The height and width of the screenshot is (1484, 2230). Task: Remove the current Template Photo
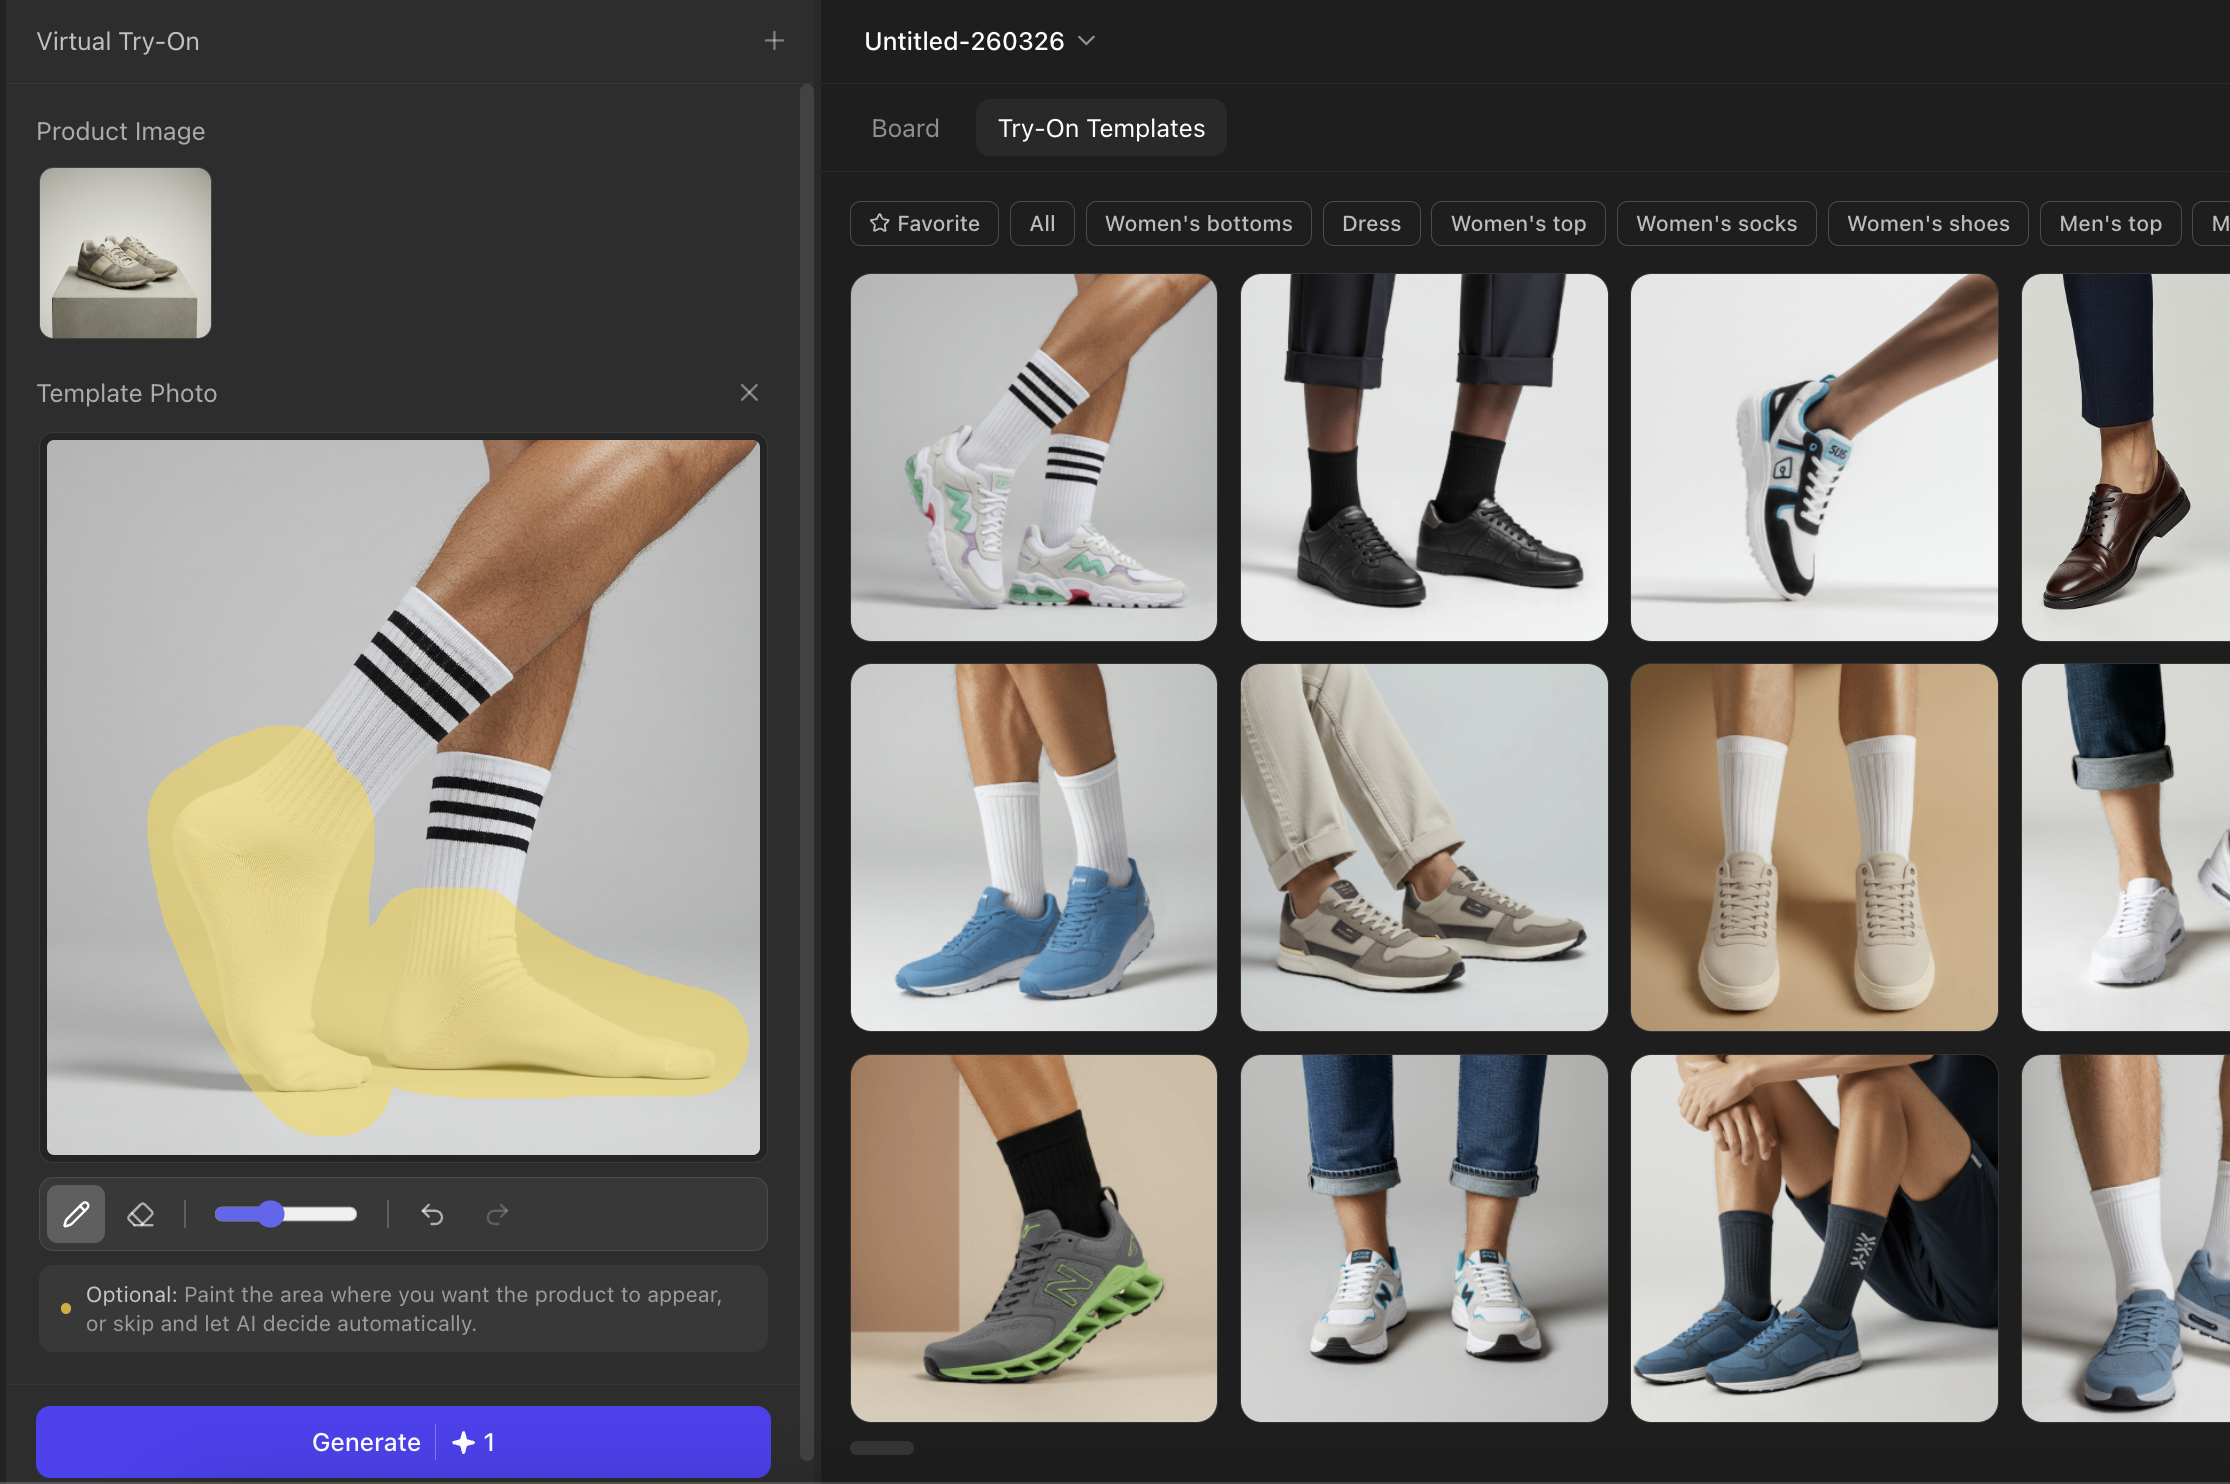pos(749,392)
